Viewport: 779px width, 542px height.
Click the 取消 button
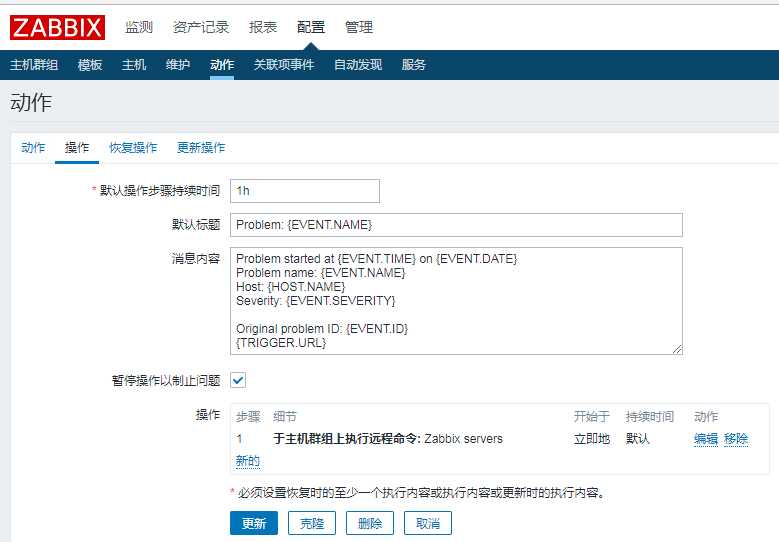tap(428, 523)
